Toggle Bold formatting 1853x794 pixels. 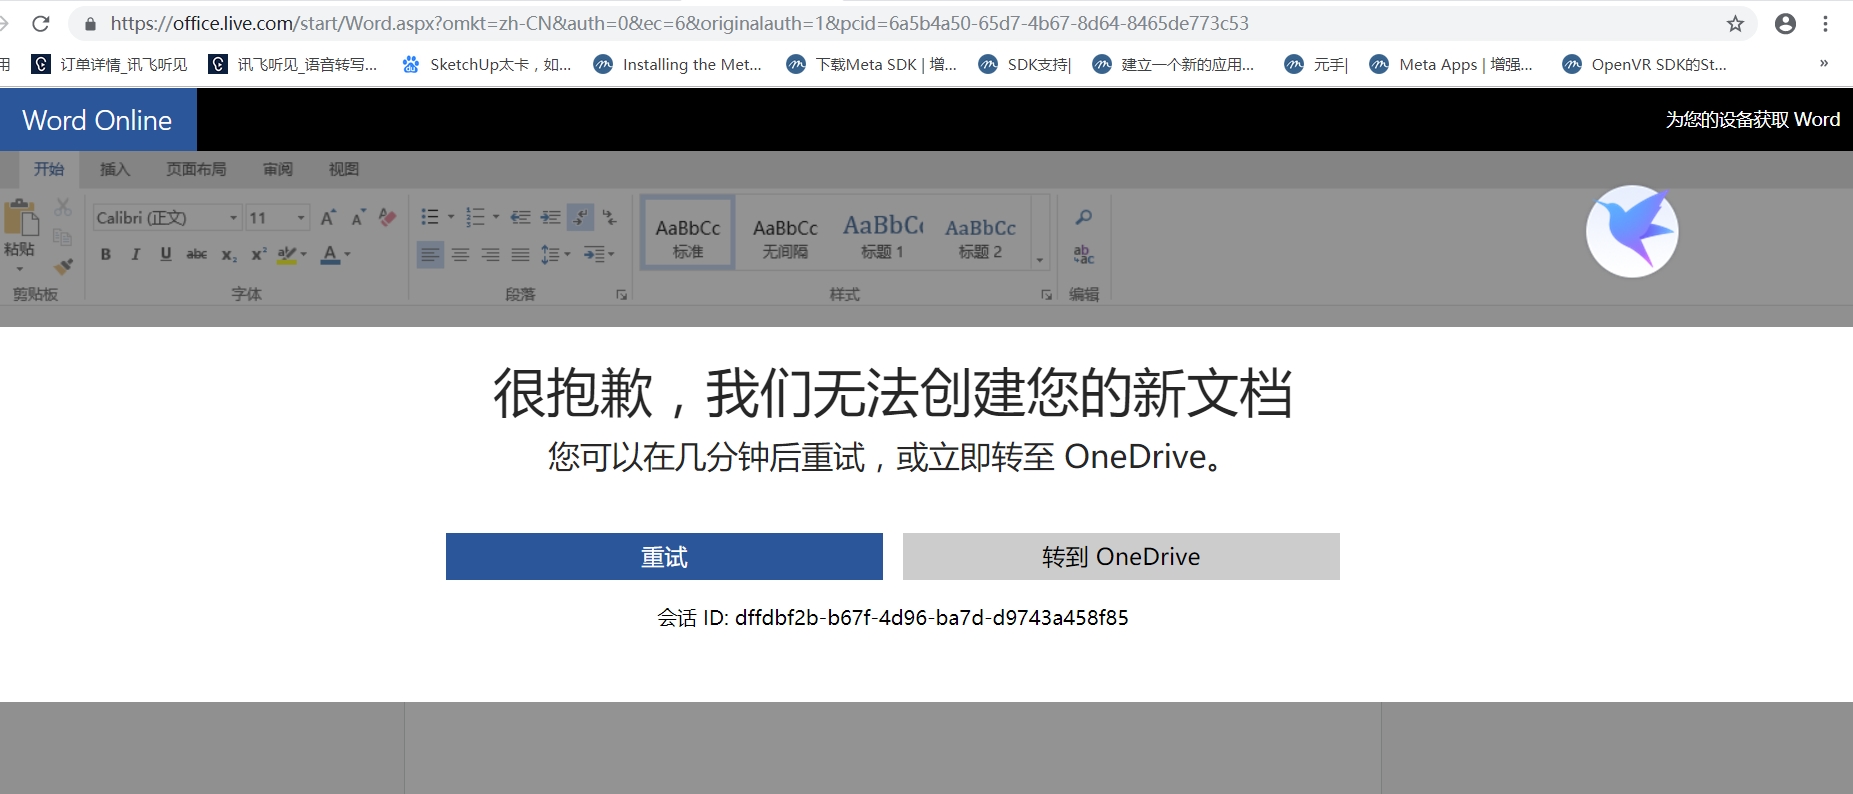pos(106,254)
